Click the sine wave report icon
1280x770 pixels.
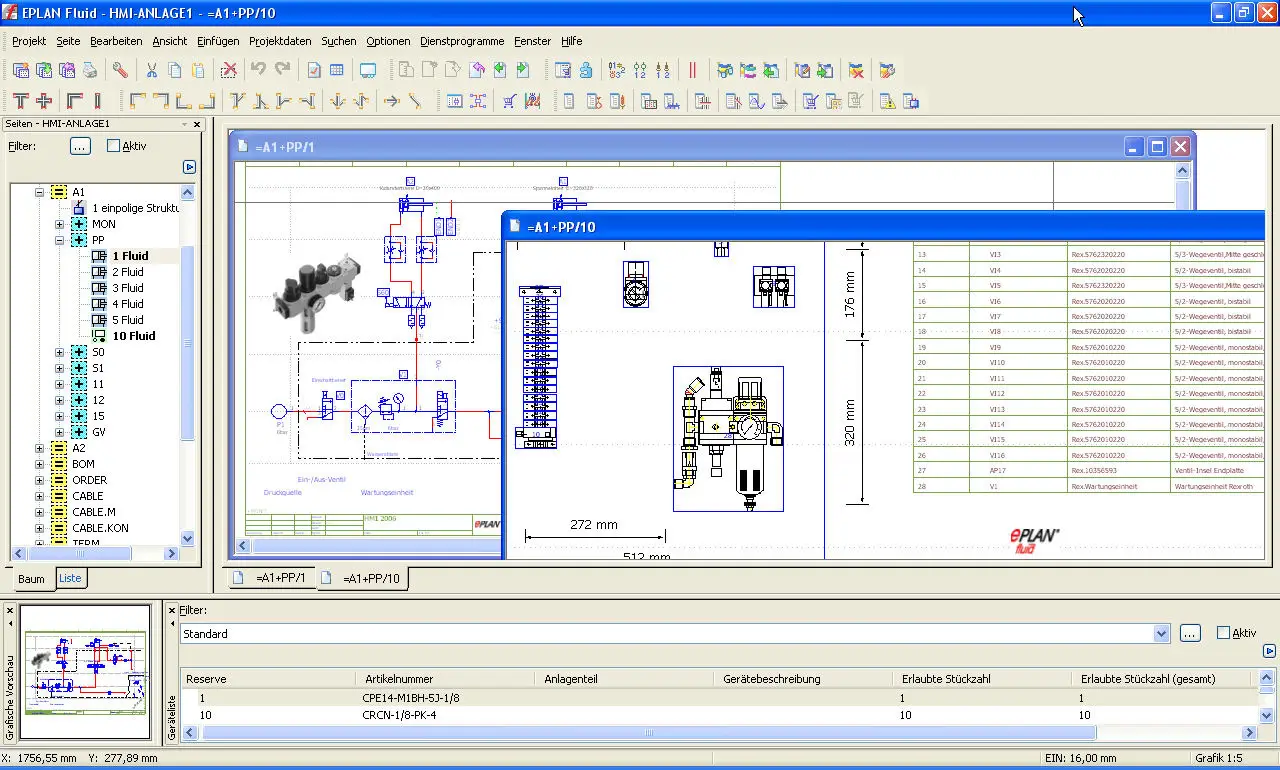pos(757,101)
